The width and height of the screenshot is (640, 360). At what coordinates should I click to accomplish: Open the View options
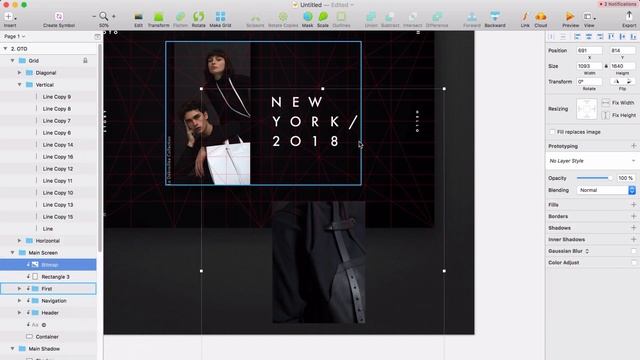(x=589, y=19)
